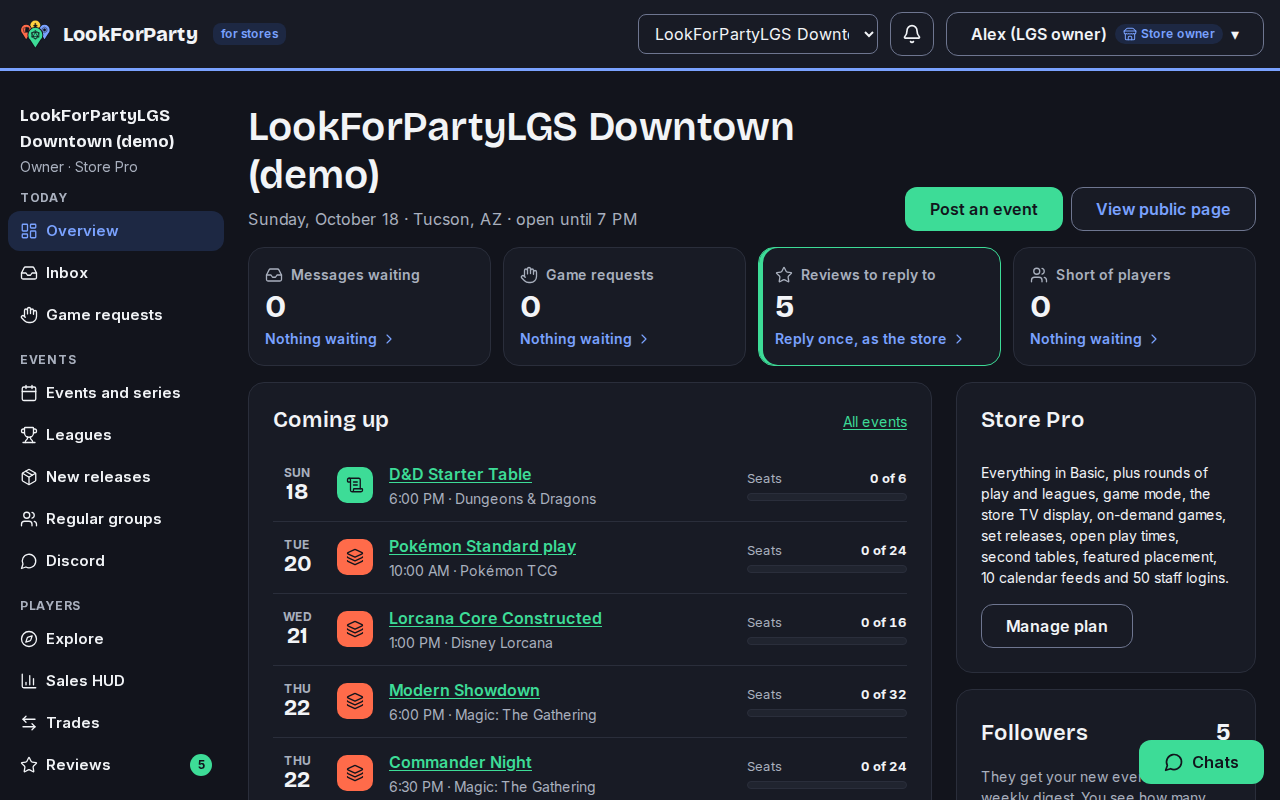Click the Commander Night card icon

pyautogui.click(x=355, y=773)
